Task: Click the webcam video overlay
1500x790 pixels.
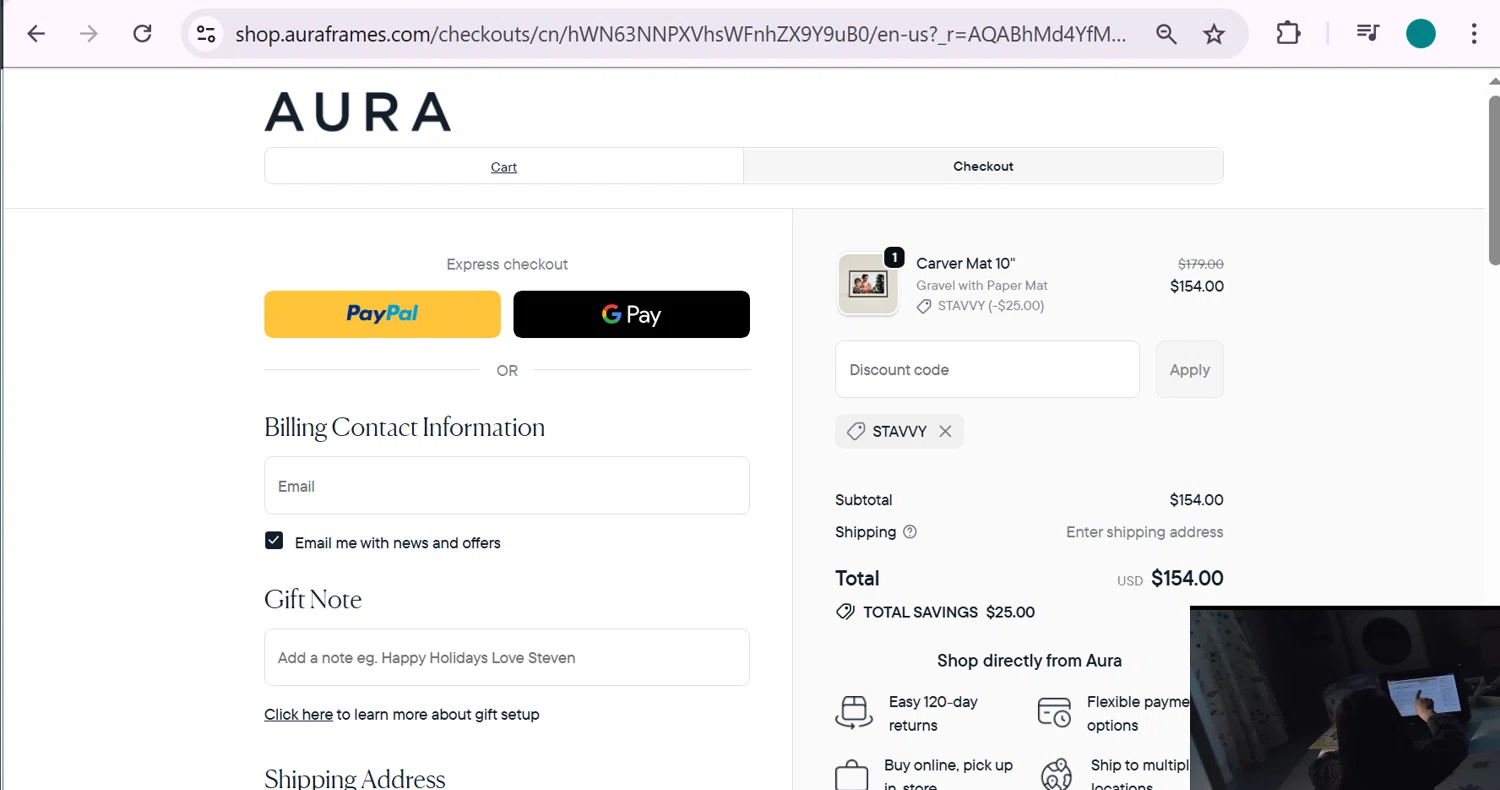Action: pos(1345,698)
